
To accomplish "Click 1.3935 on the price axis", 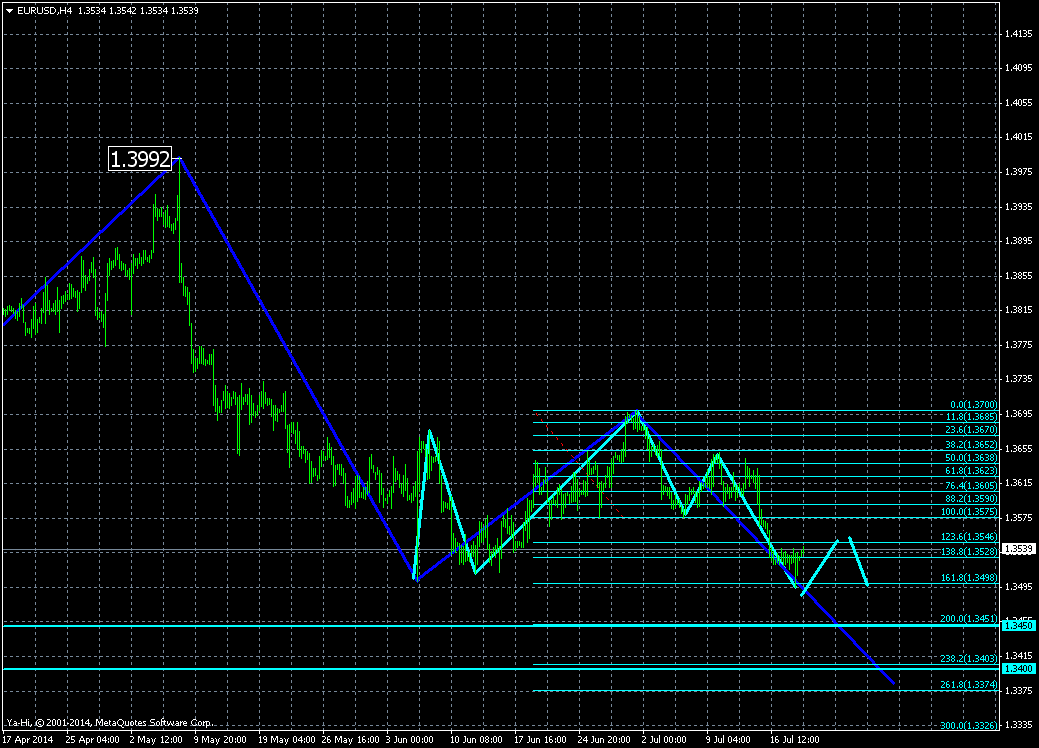I will point(1019,207).
